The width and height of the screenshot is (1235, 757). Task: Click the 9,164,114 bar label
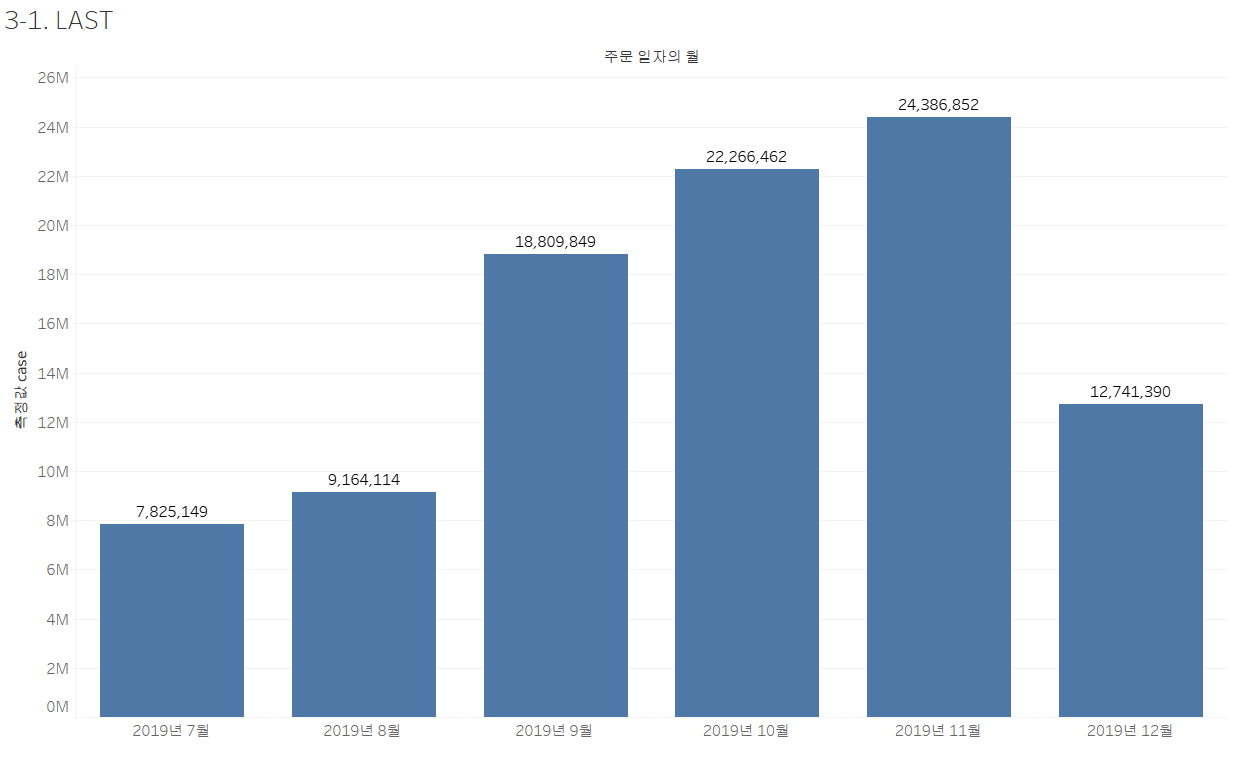(x=364, y=480)
